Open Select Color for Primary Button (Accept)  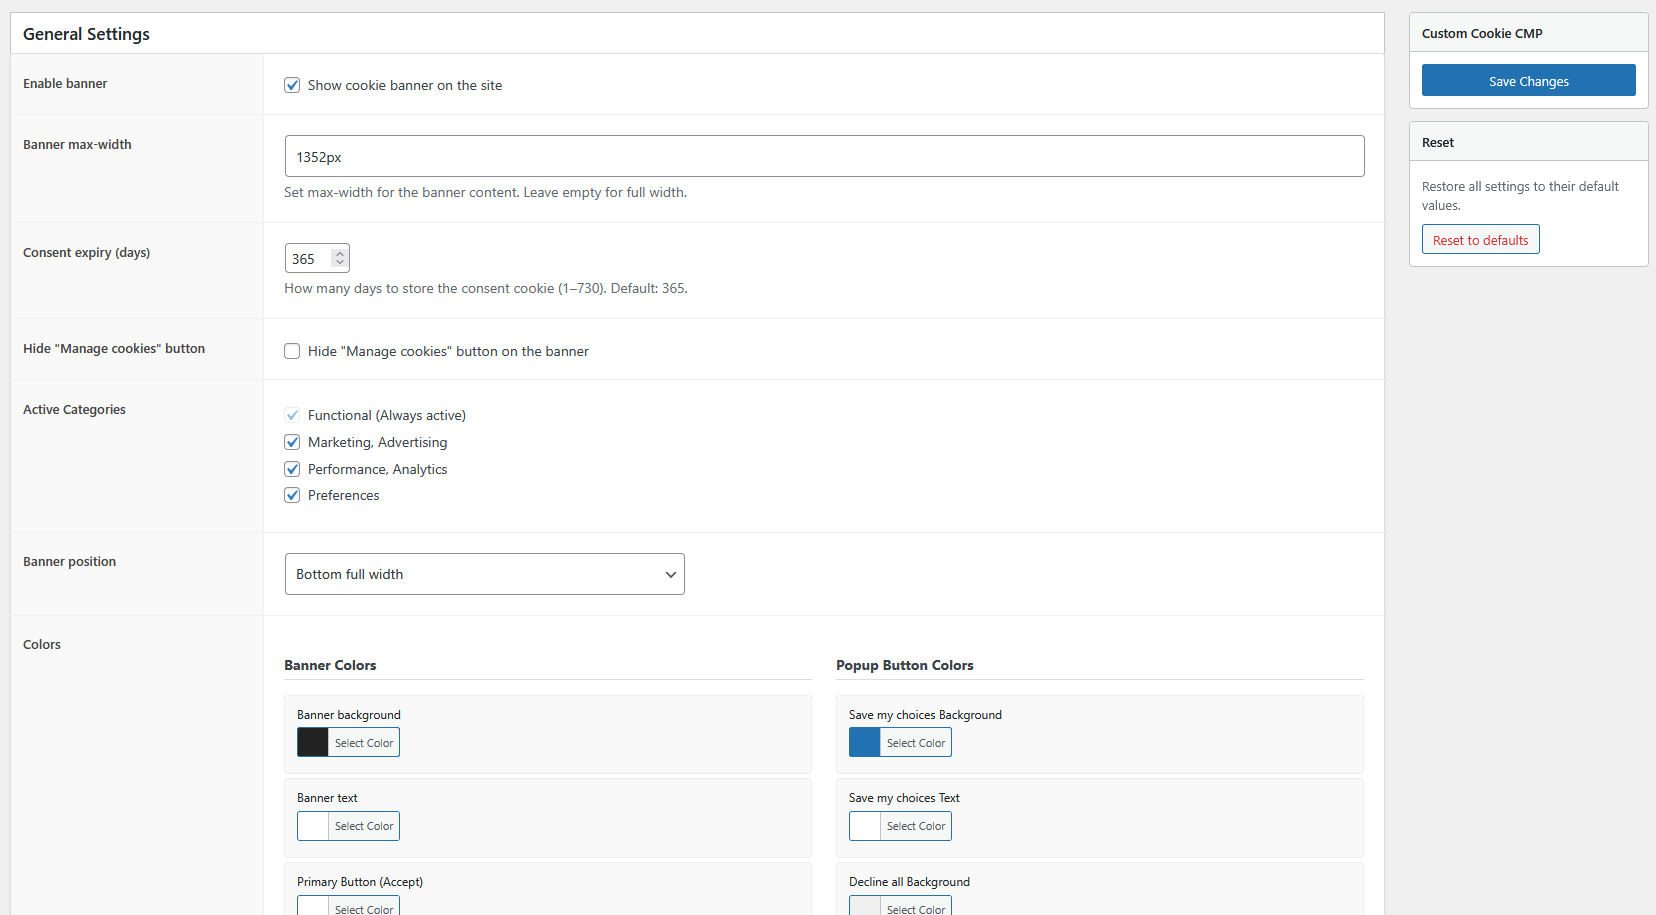pyautogui.click(x=363, y=906)
